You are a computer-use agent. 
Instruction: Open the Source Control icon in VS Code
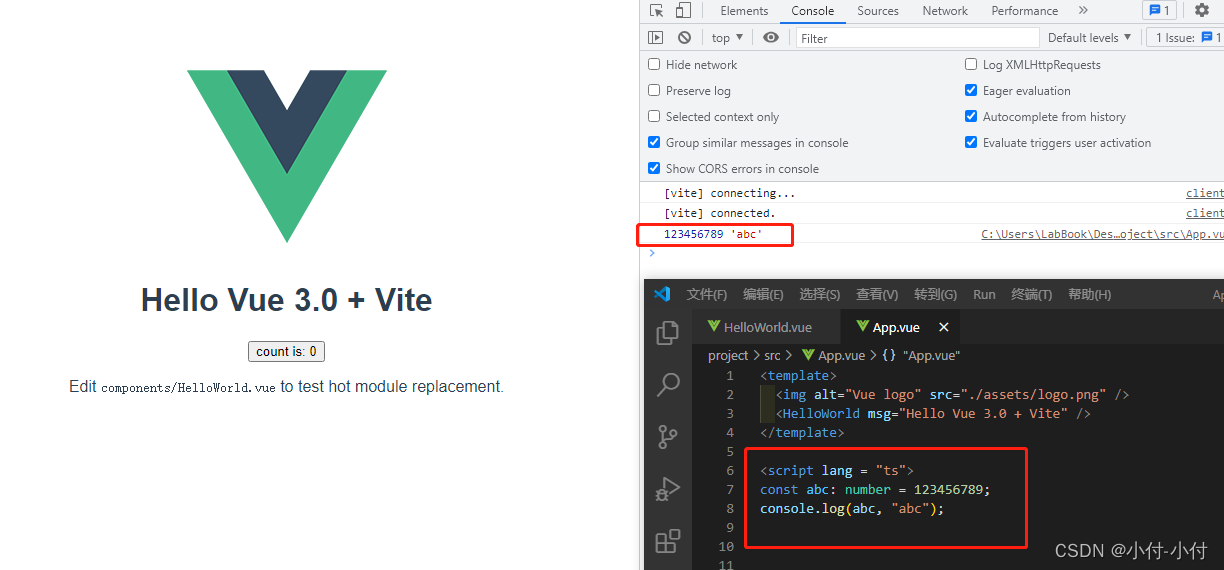[668, 437]
